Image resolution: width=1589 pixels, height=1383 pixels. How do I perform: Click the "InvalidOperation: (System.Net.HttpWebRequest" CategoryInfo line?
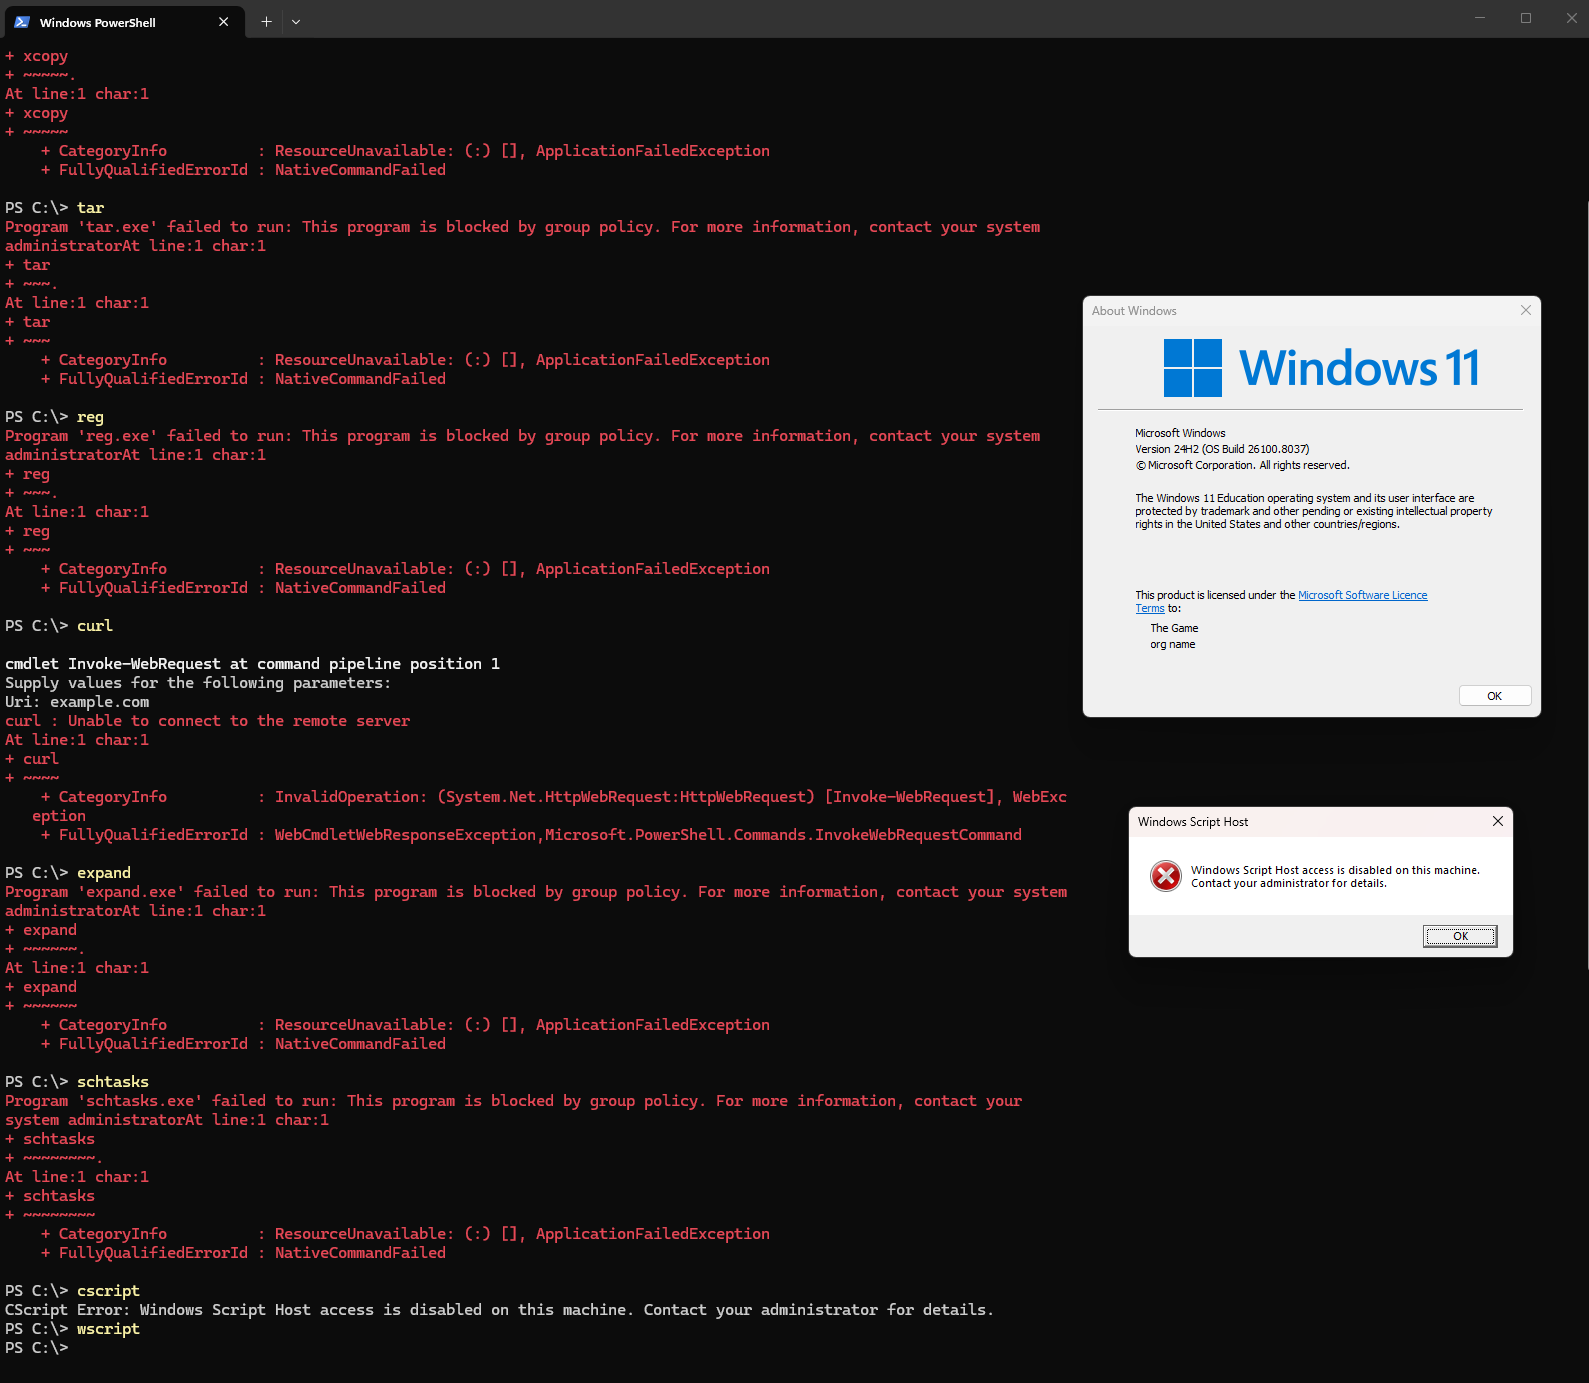click(x=554, y=797)
